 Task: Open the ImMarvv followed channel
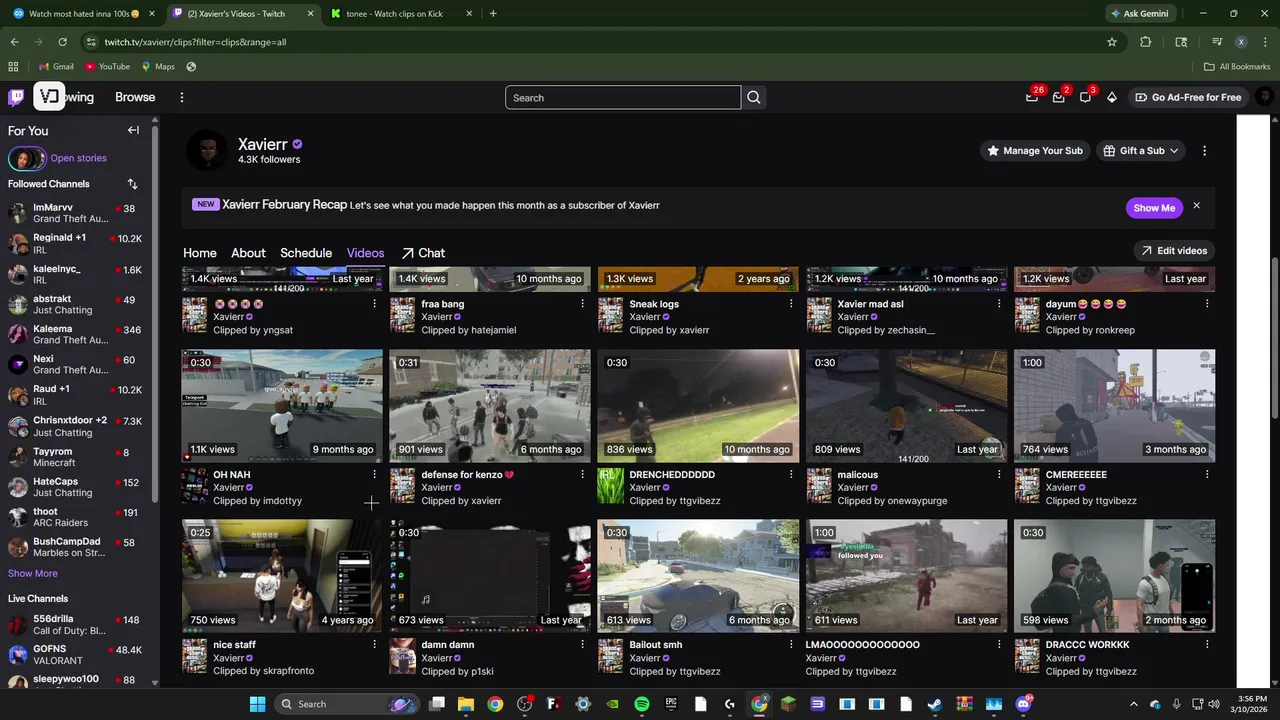coord(75,214)
